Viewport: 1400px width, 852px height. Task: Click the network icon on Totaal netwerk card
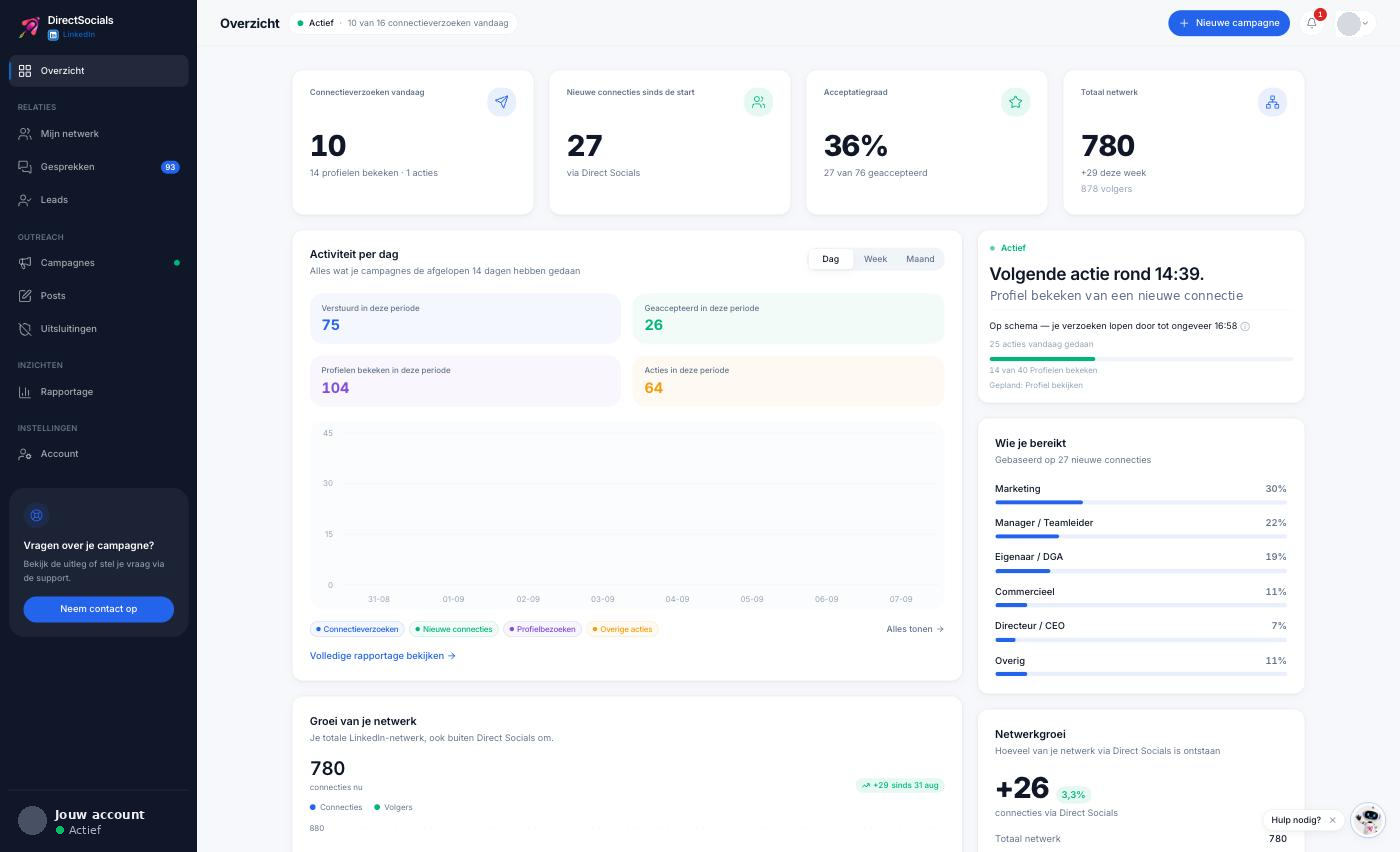tap(1272, 102)
